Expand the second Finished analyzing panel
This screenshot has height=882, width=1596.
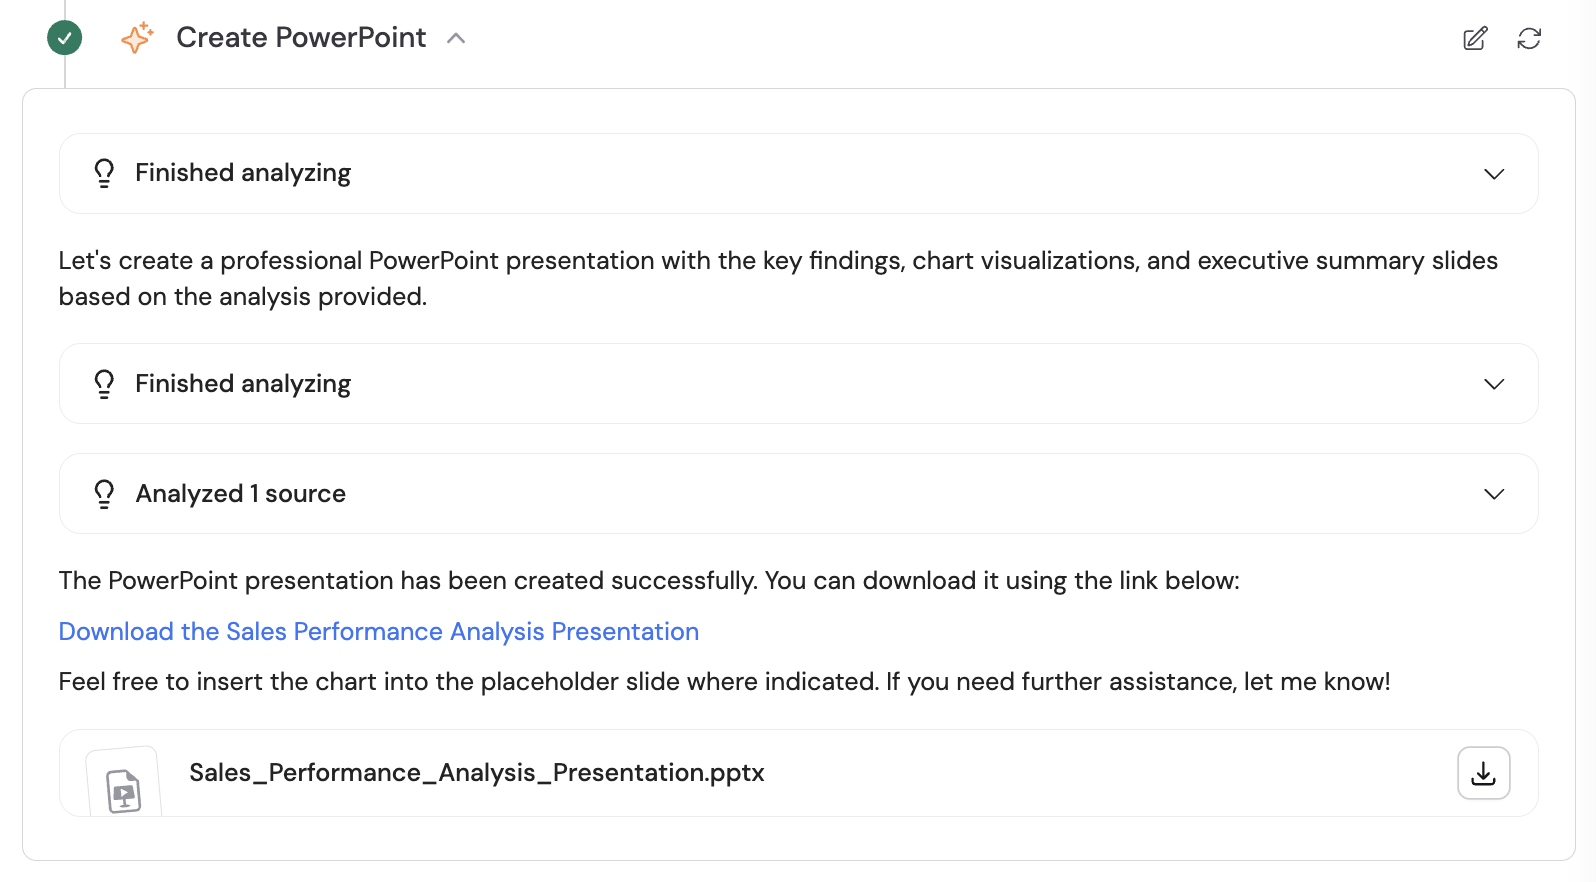1494,383
